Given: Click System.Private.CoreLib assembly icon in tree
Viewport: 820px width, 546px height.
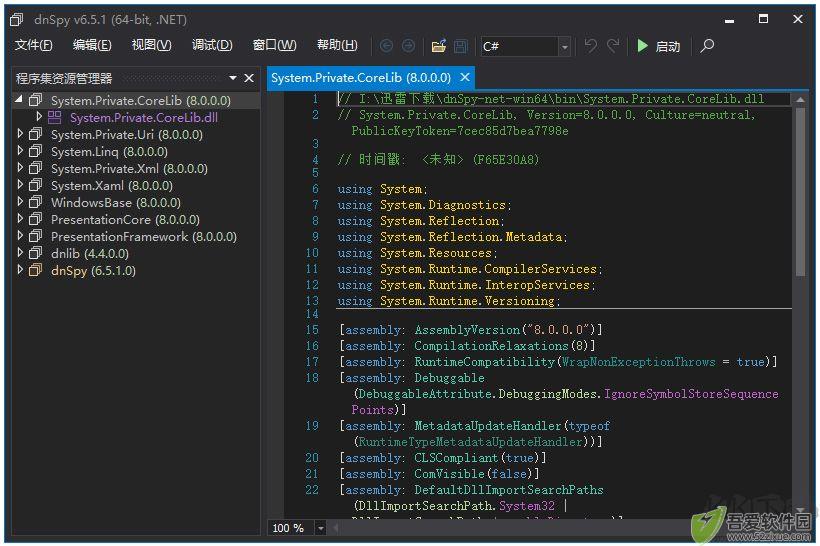Looking at the screenshot, I should click(x=36, y=100).
